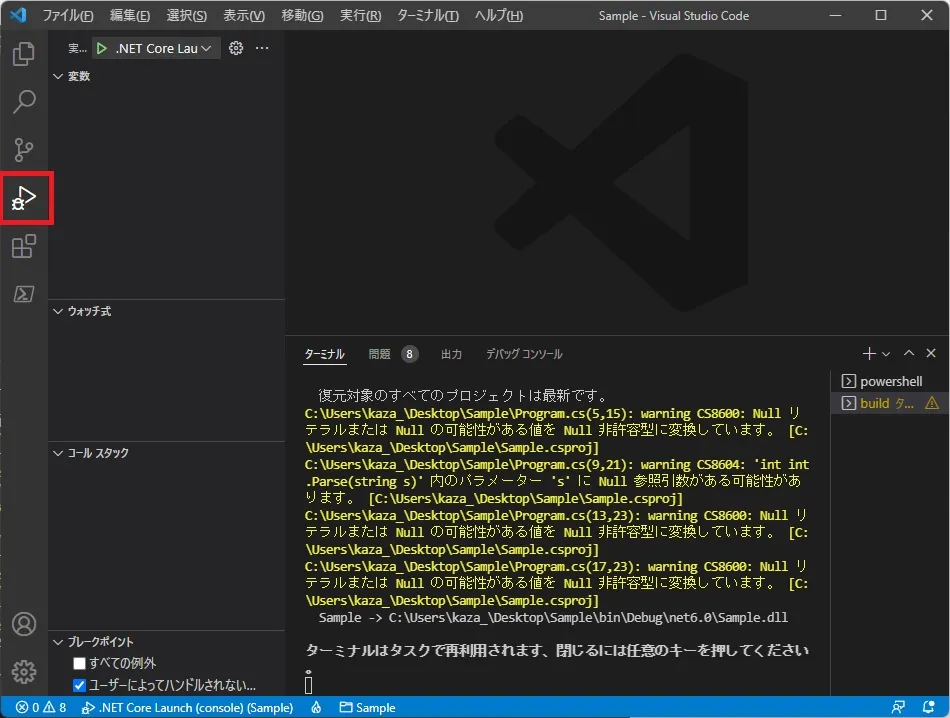
Task: Open launch.json with the gear icon
Action: (236, 48)
